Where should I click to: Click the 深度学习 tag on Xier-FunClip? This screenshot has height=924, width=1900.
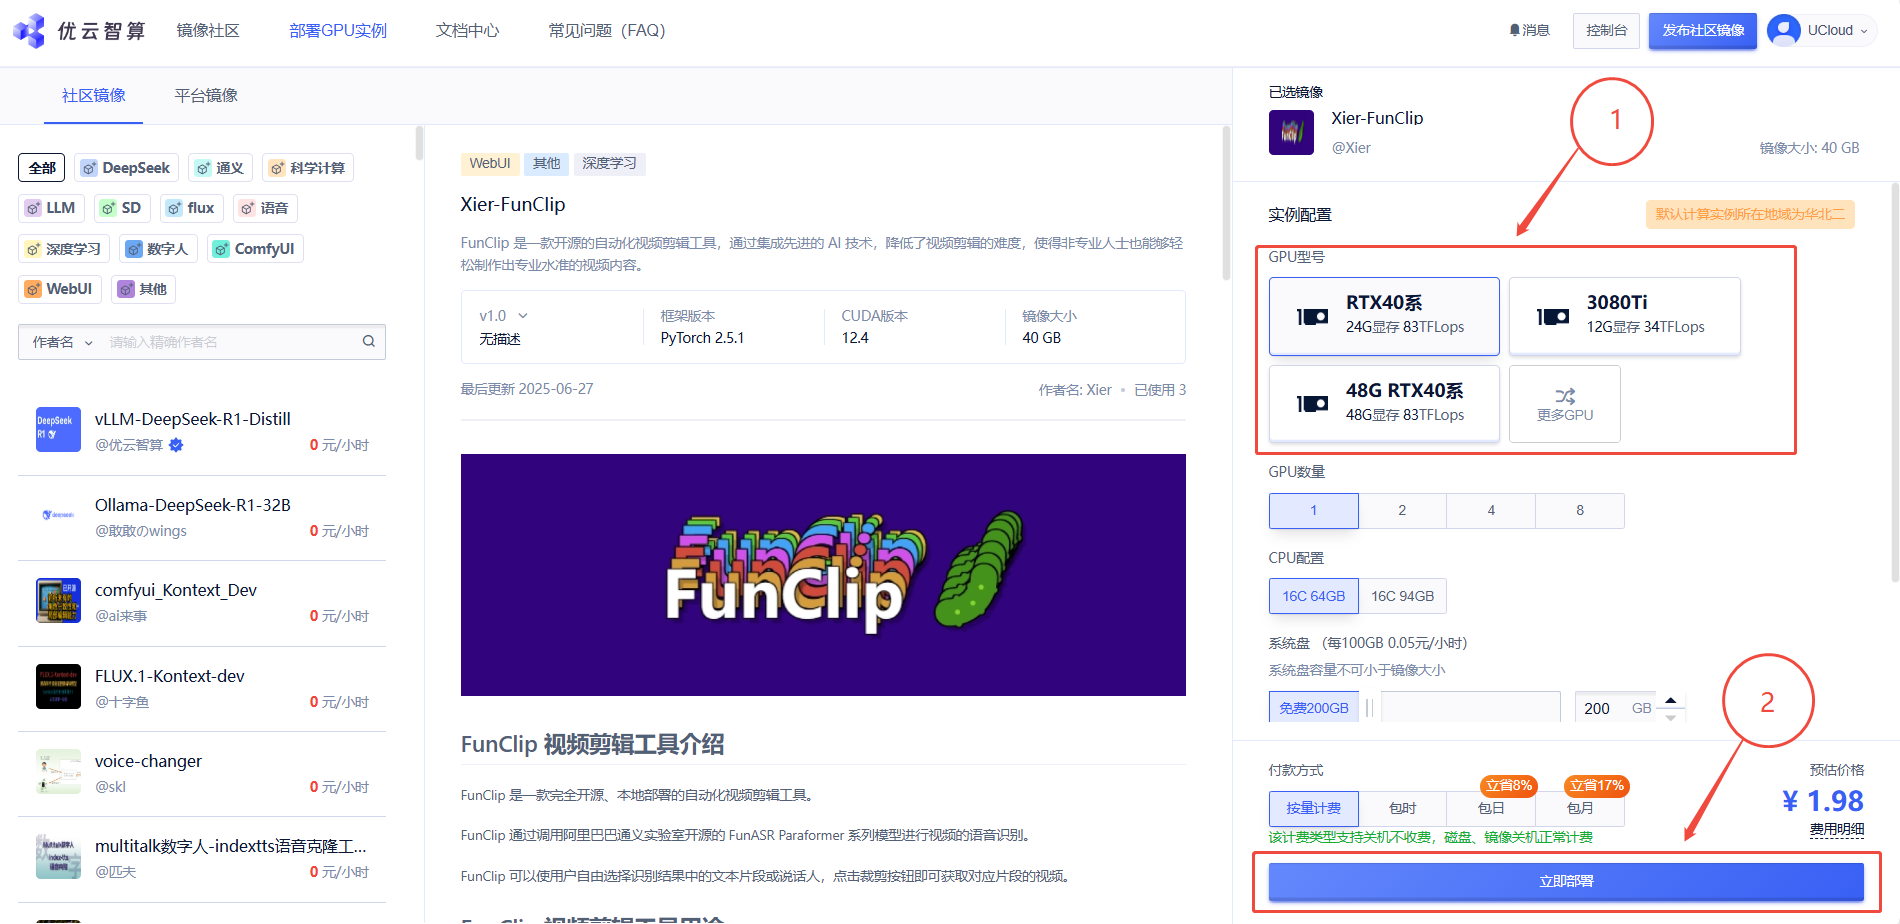[609, 164]
